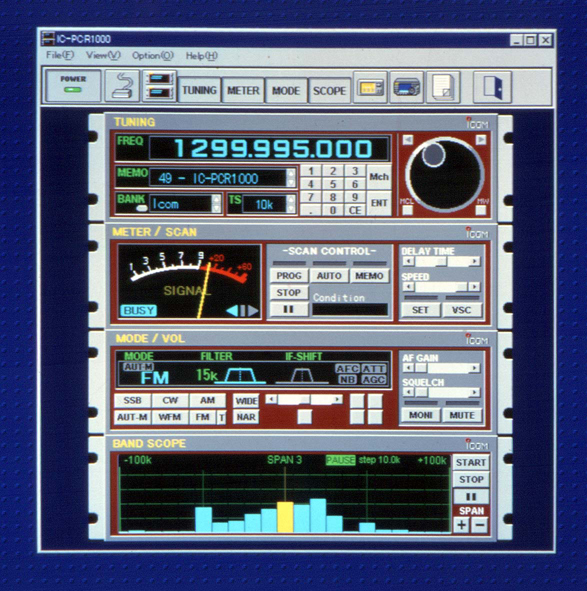
Task: Toggle the MUTE button
Action: coord(462,415)
